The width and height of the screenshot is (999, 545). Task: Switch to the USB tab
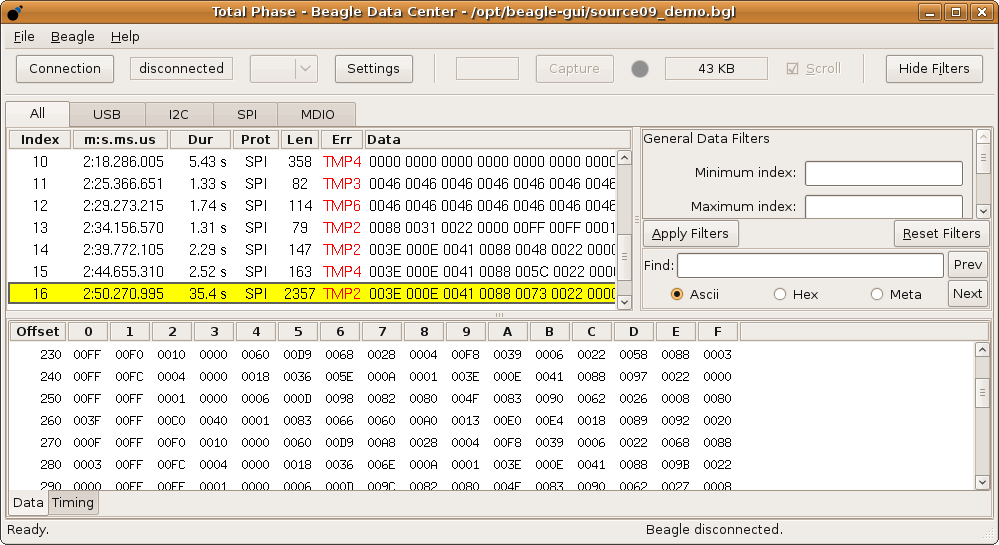(106, 114)
